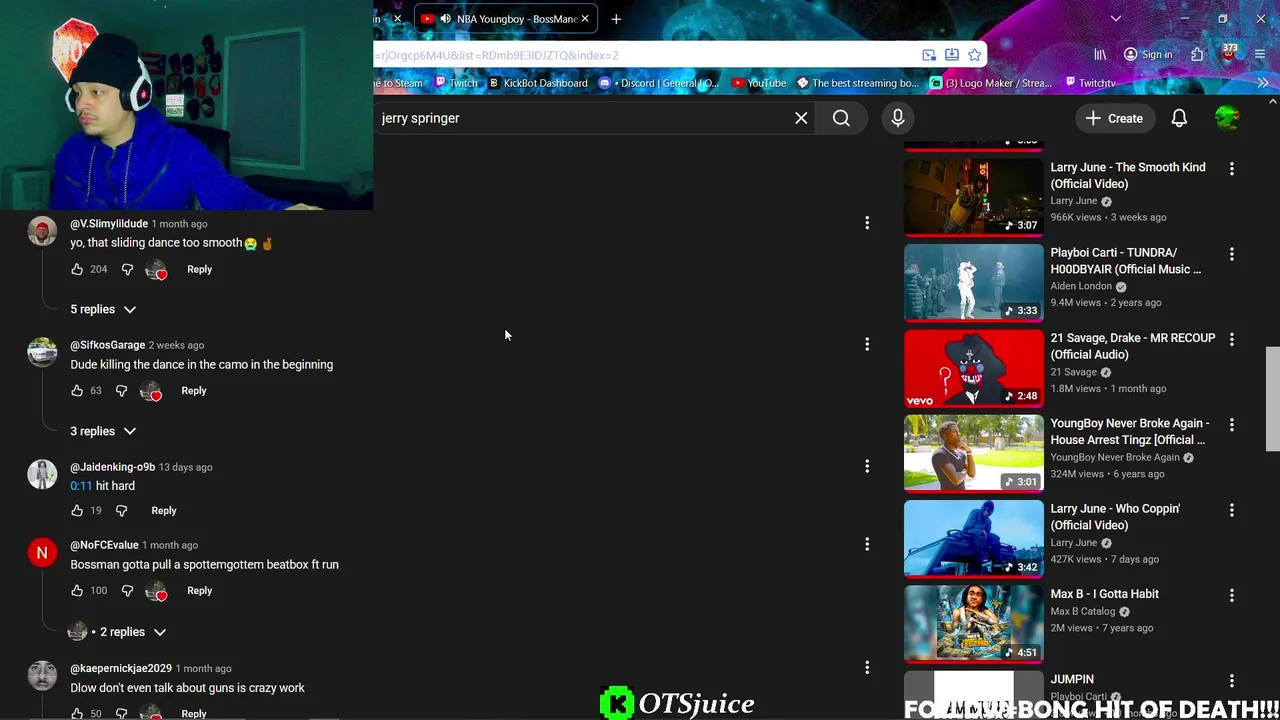Dislike the SifkosGarage comment
Viewport: 1280px width, 720px height.
[x=121, y=391]
